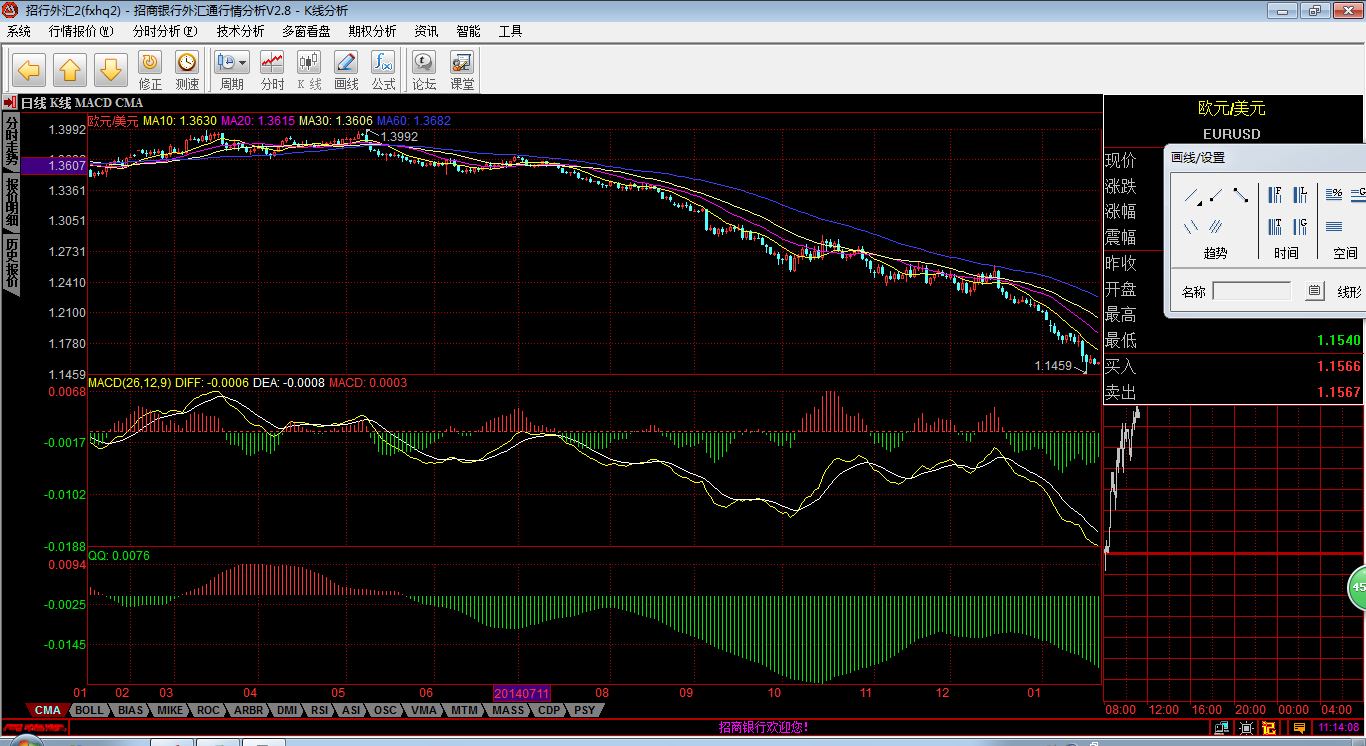The width and height of the screenshot is (1366, 746).
Task: Open the 技术分析 menu
Action: (x=240, y=31)
